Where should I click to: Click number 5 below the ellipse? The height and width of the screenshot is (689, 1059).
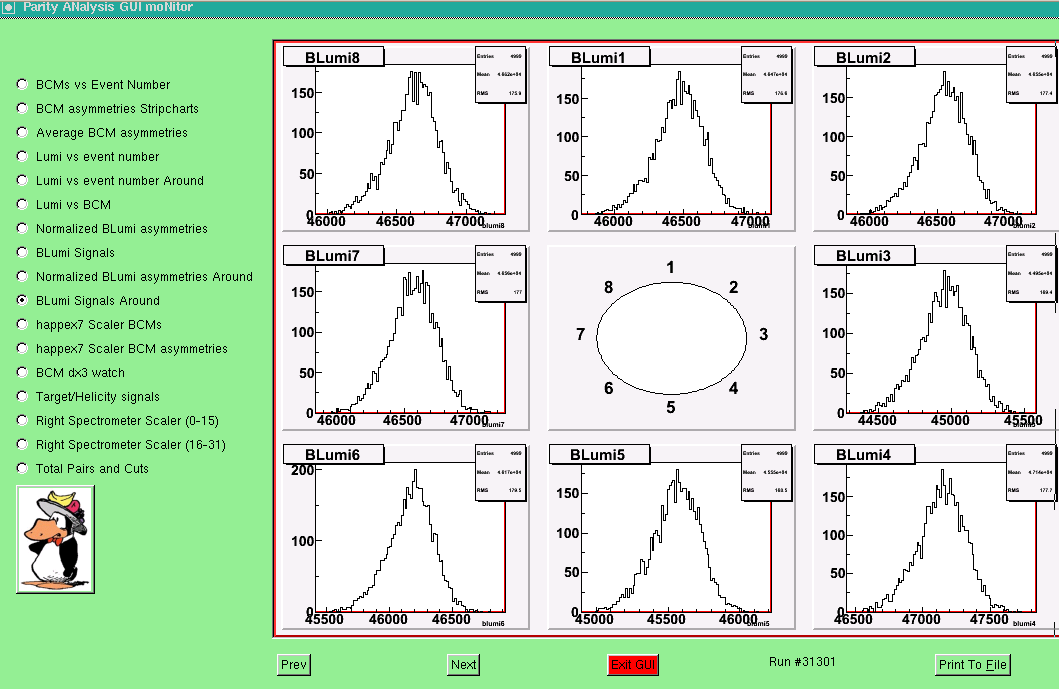pos(671,407)
